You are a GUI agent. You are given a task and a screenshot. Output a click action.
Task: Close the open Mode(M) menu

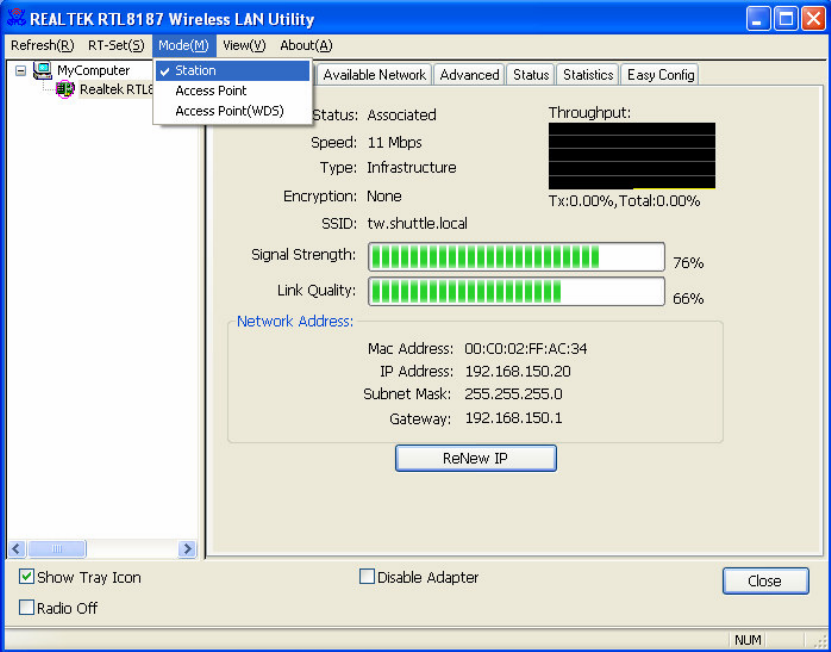click(x=184, y=46)
